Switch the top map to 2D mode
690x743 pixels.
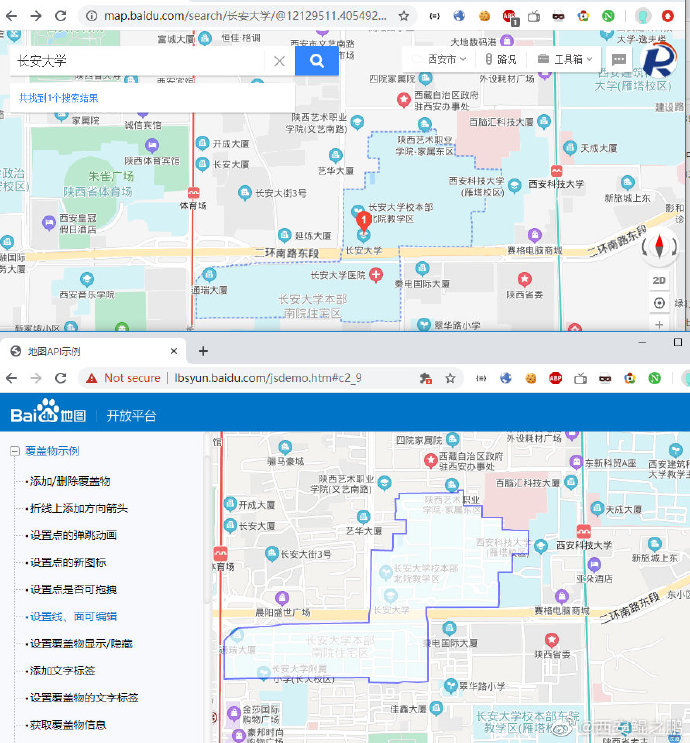tap(659, 281)
